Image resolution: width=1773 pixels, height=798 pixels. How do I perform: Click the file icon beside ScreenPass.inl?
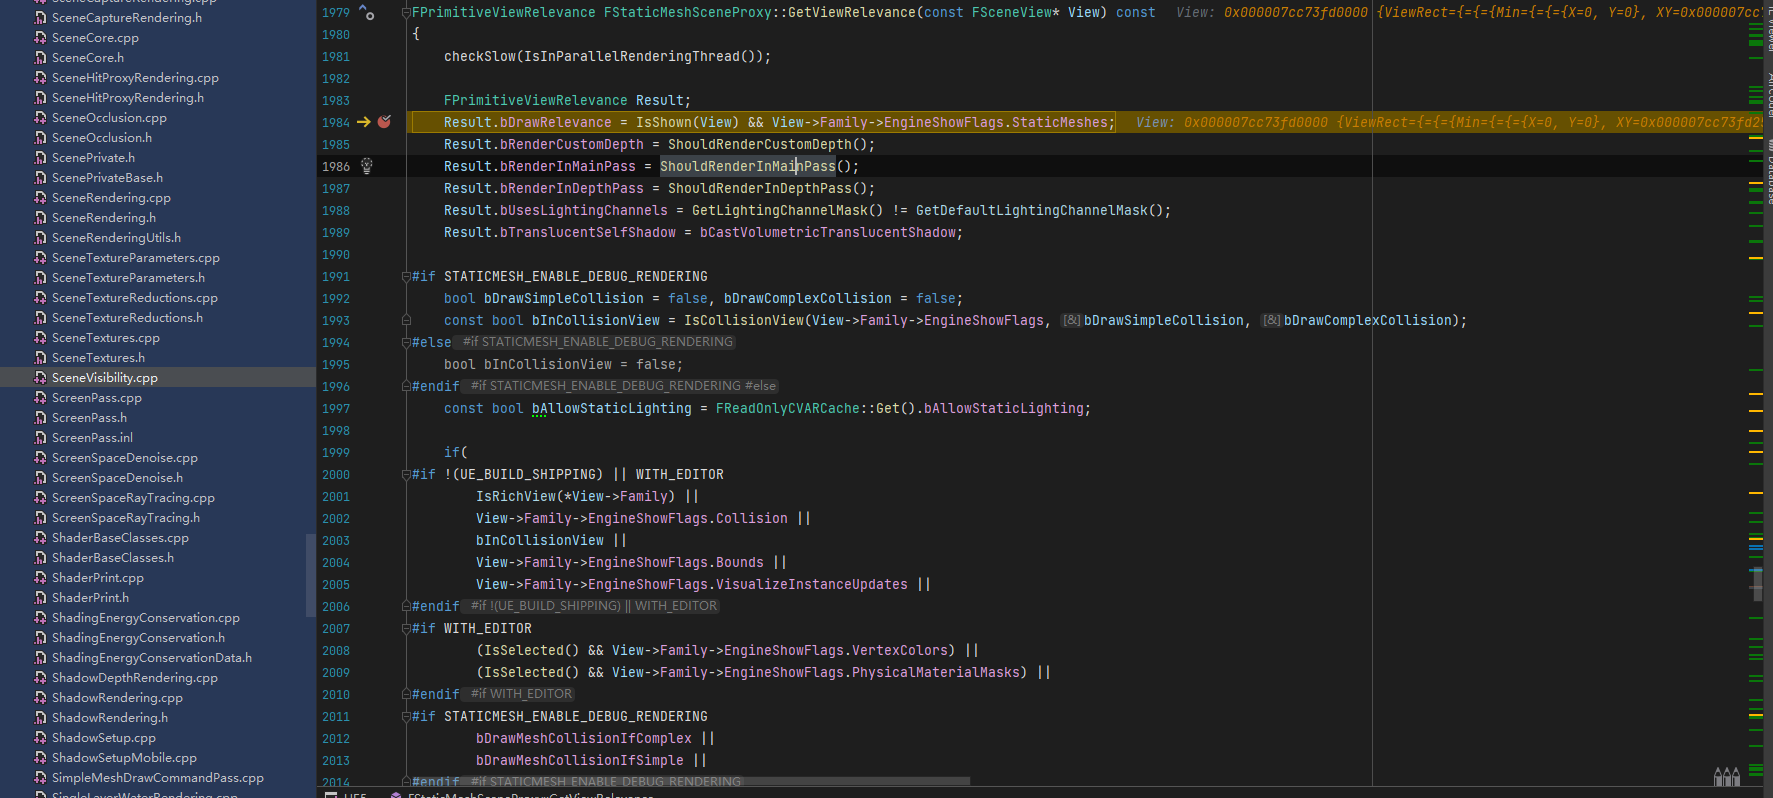coord(40,438)
